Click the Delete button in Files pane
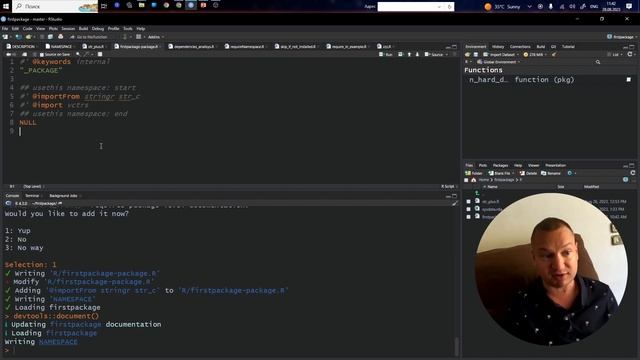Image resolution: width=640 pixels, height=360 pixels. tap(528, 173)
